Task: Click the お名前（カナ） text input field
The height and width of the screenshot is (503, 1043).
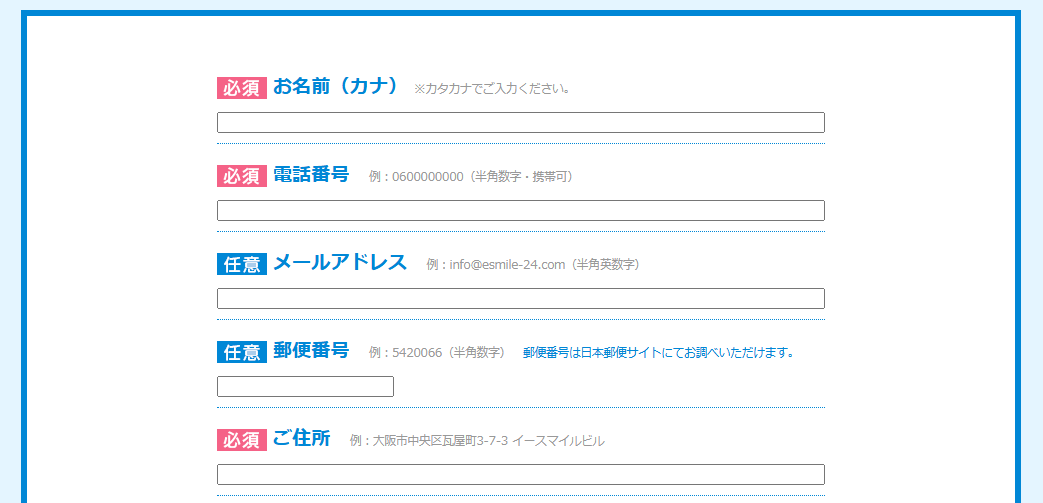Action: pyautogui.click(x=520, y=123)
